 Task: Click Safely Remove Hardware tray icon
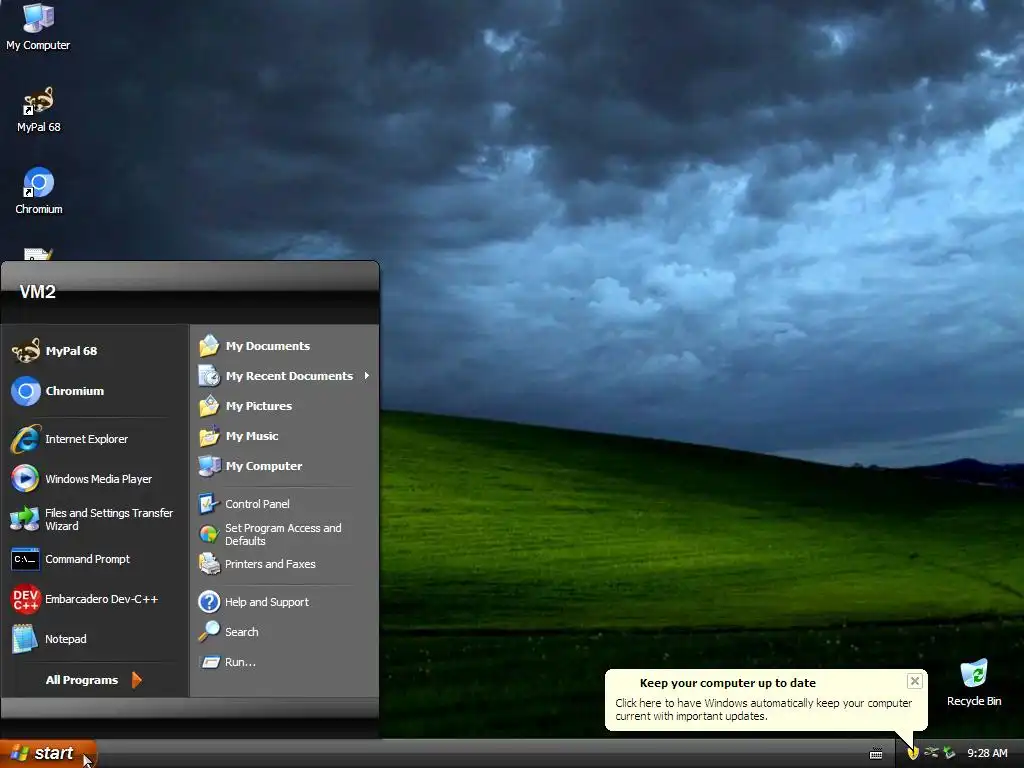pos(949,753)
